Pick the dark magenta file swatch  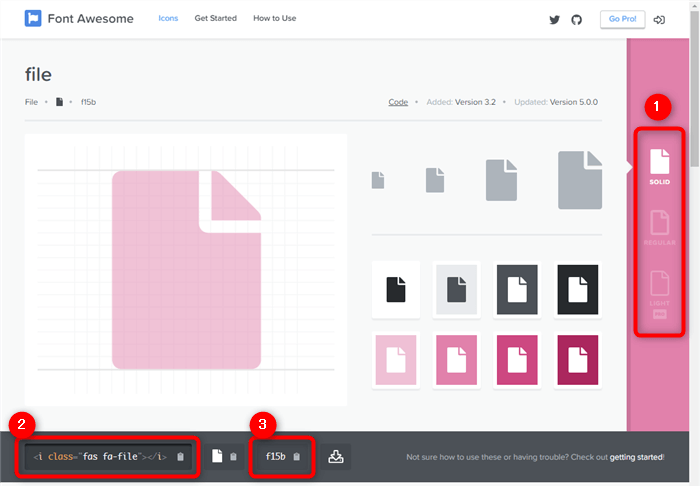click(578, 359)
